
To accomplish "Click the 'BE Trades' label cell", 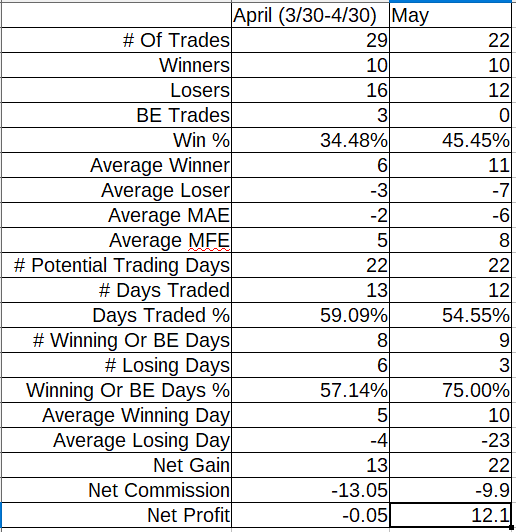I will coord(116,115).
